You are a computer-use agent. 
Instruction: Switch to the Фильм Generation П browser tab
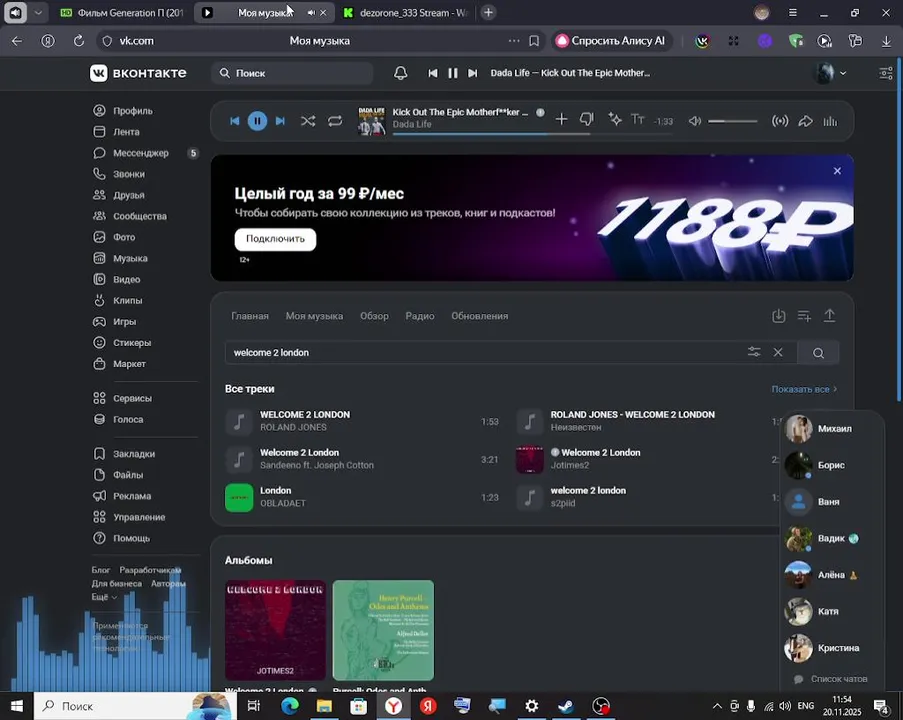[123, 13]
